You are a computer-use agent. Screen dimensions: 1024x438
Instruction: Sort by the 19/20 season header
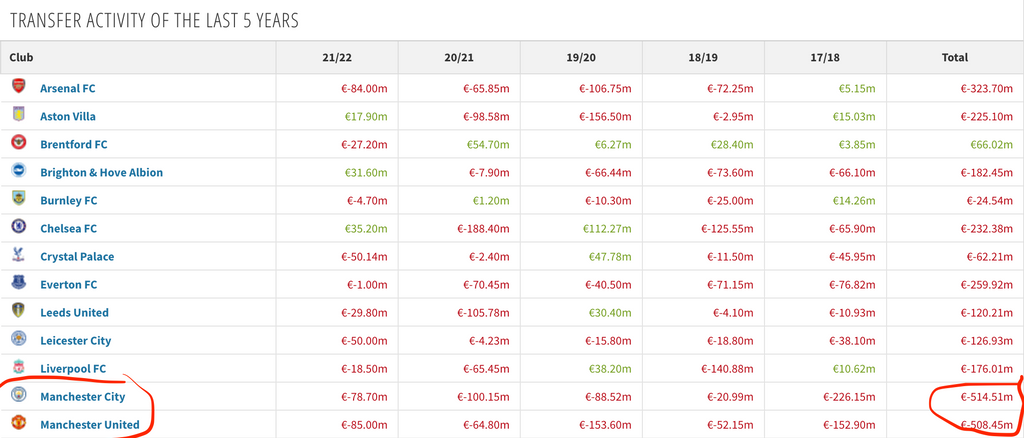pos(581,58)
